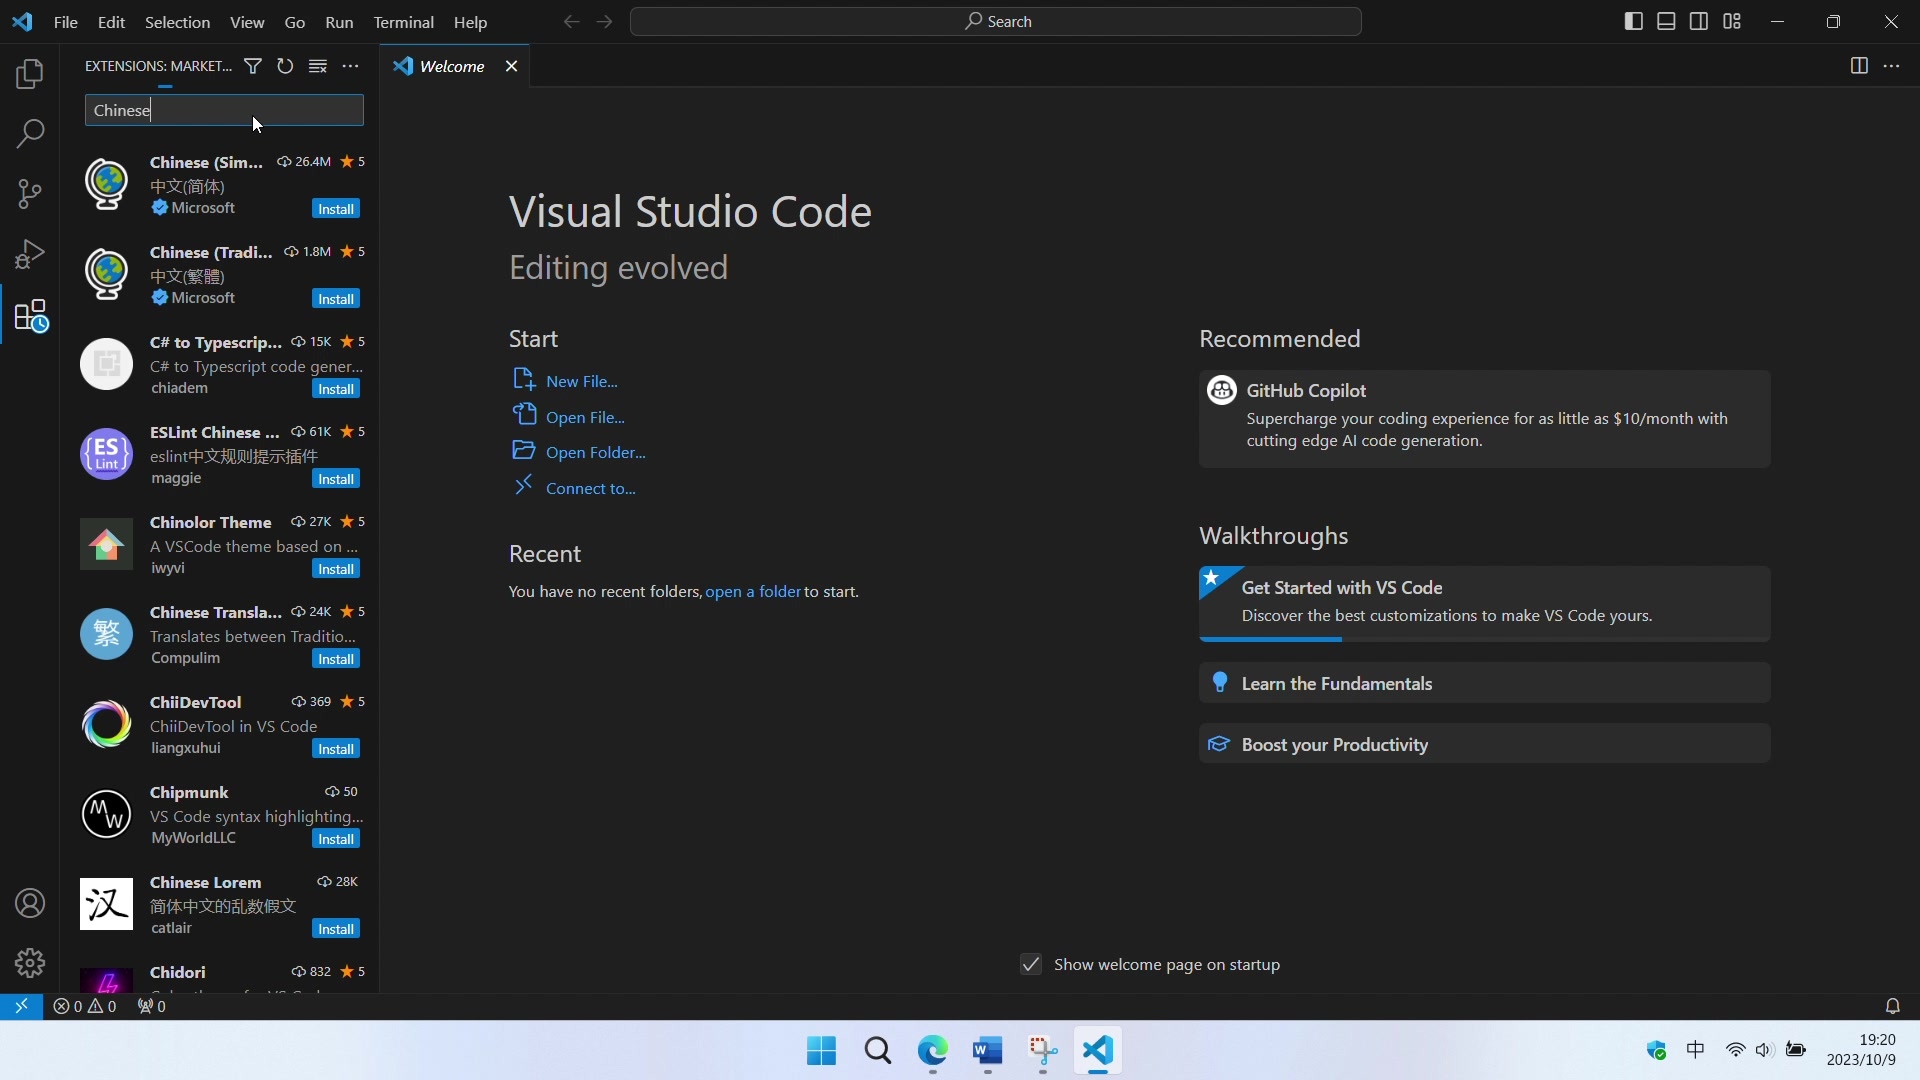Viewport: 1920px width, 1080px height.
Task: Refresh the extensions list
Action: (285, 66)
